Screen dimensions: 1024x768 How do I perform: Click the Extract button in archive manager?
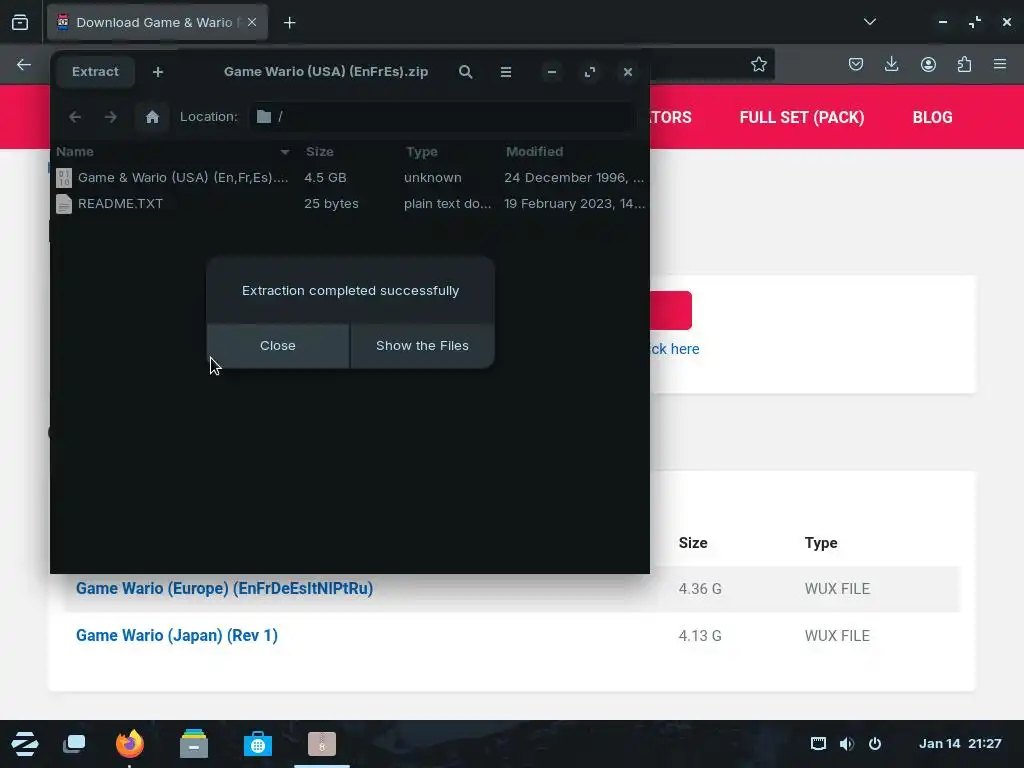coord(95,72)
